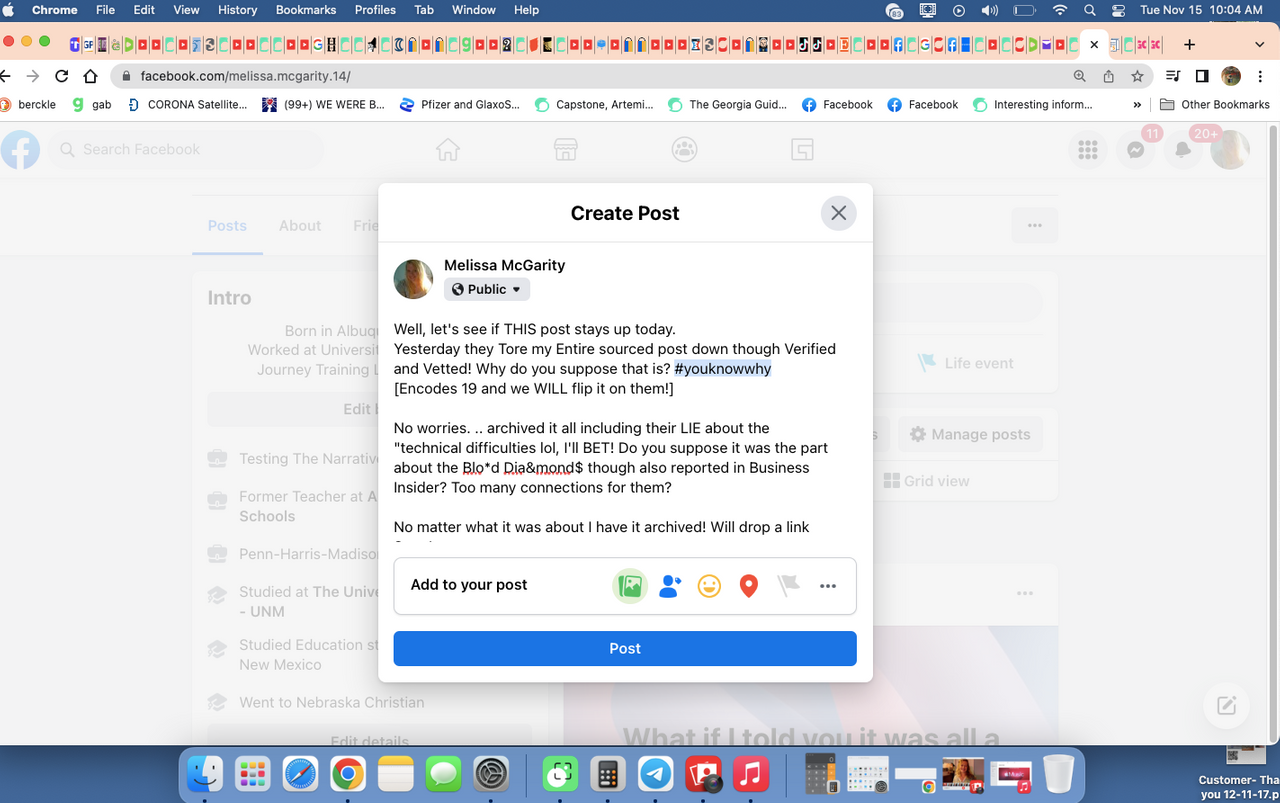Add photo or video to post
Image resolution: width=1280 pixels, height=803 pixels.
(630, 586)
